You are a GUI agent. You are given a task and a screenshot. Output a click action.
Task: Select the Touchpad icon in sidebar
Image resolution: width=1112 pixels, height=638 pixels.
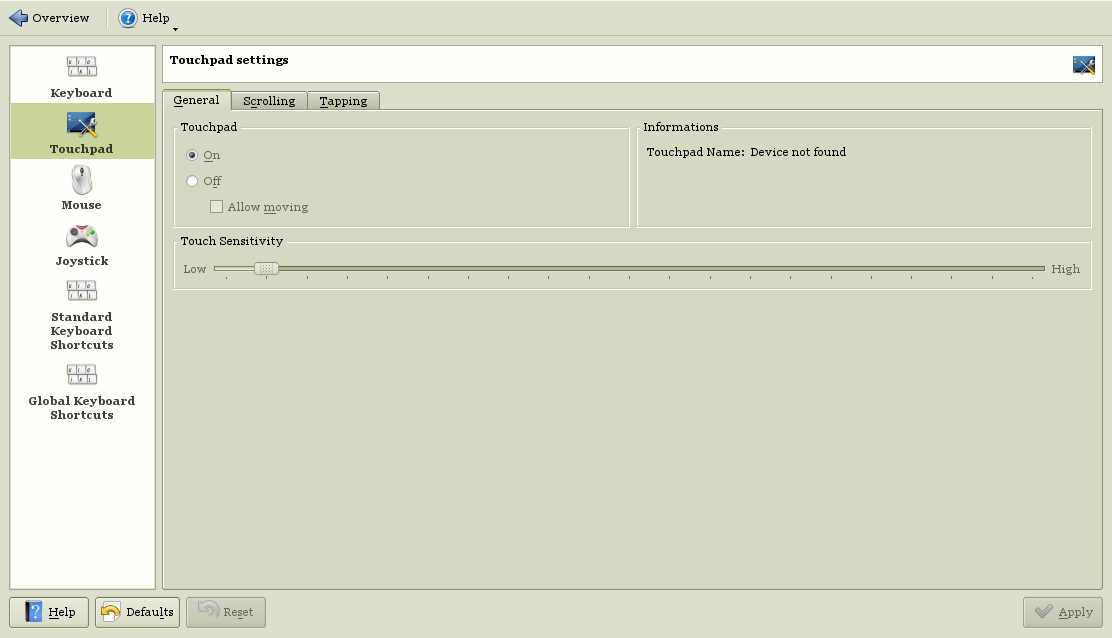point(82,124)
